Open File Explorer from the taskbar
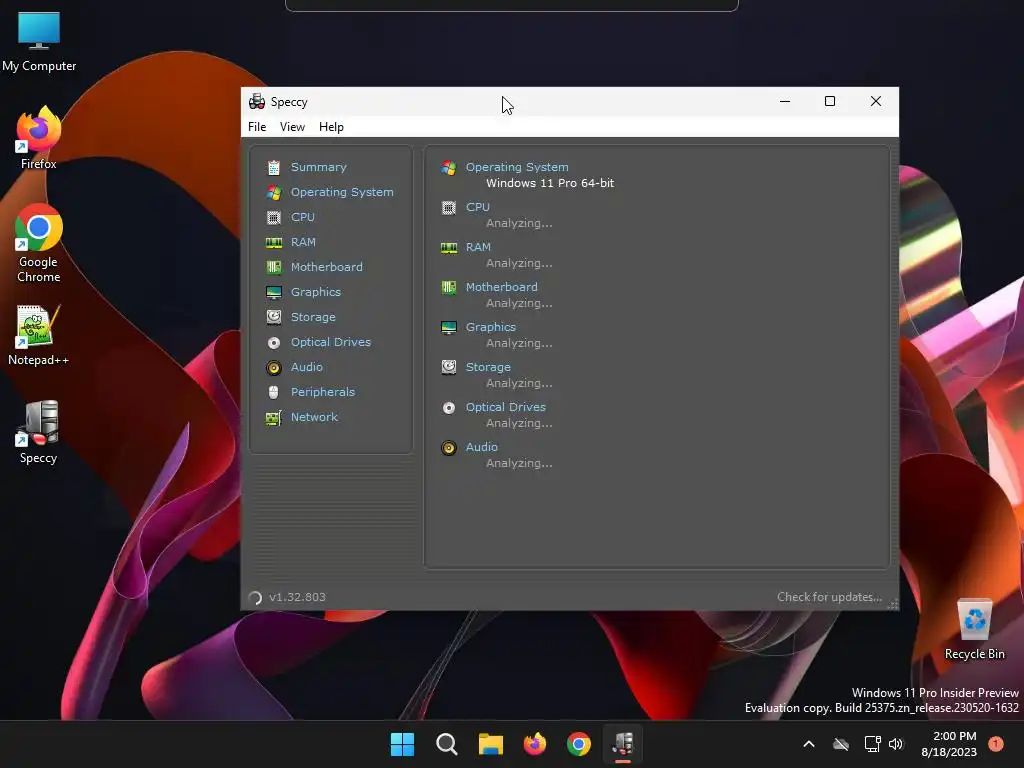This screenshot has width=1024, height=768. [490, 744]
